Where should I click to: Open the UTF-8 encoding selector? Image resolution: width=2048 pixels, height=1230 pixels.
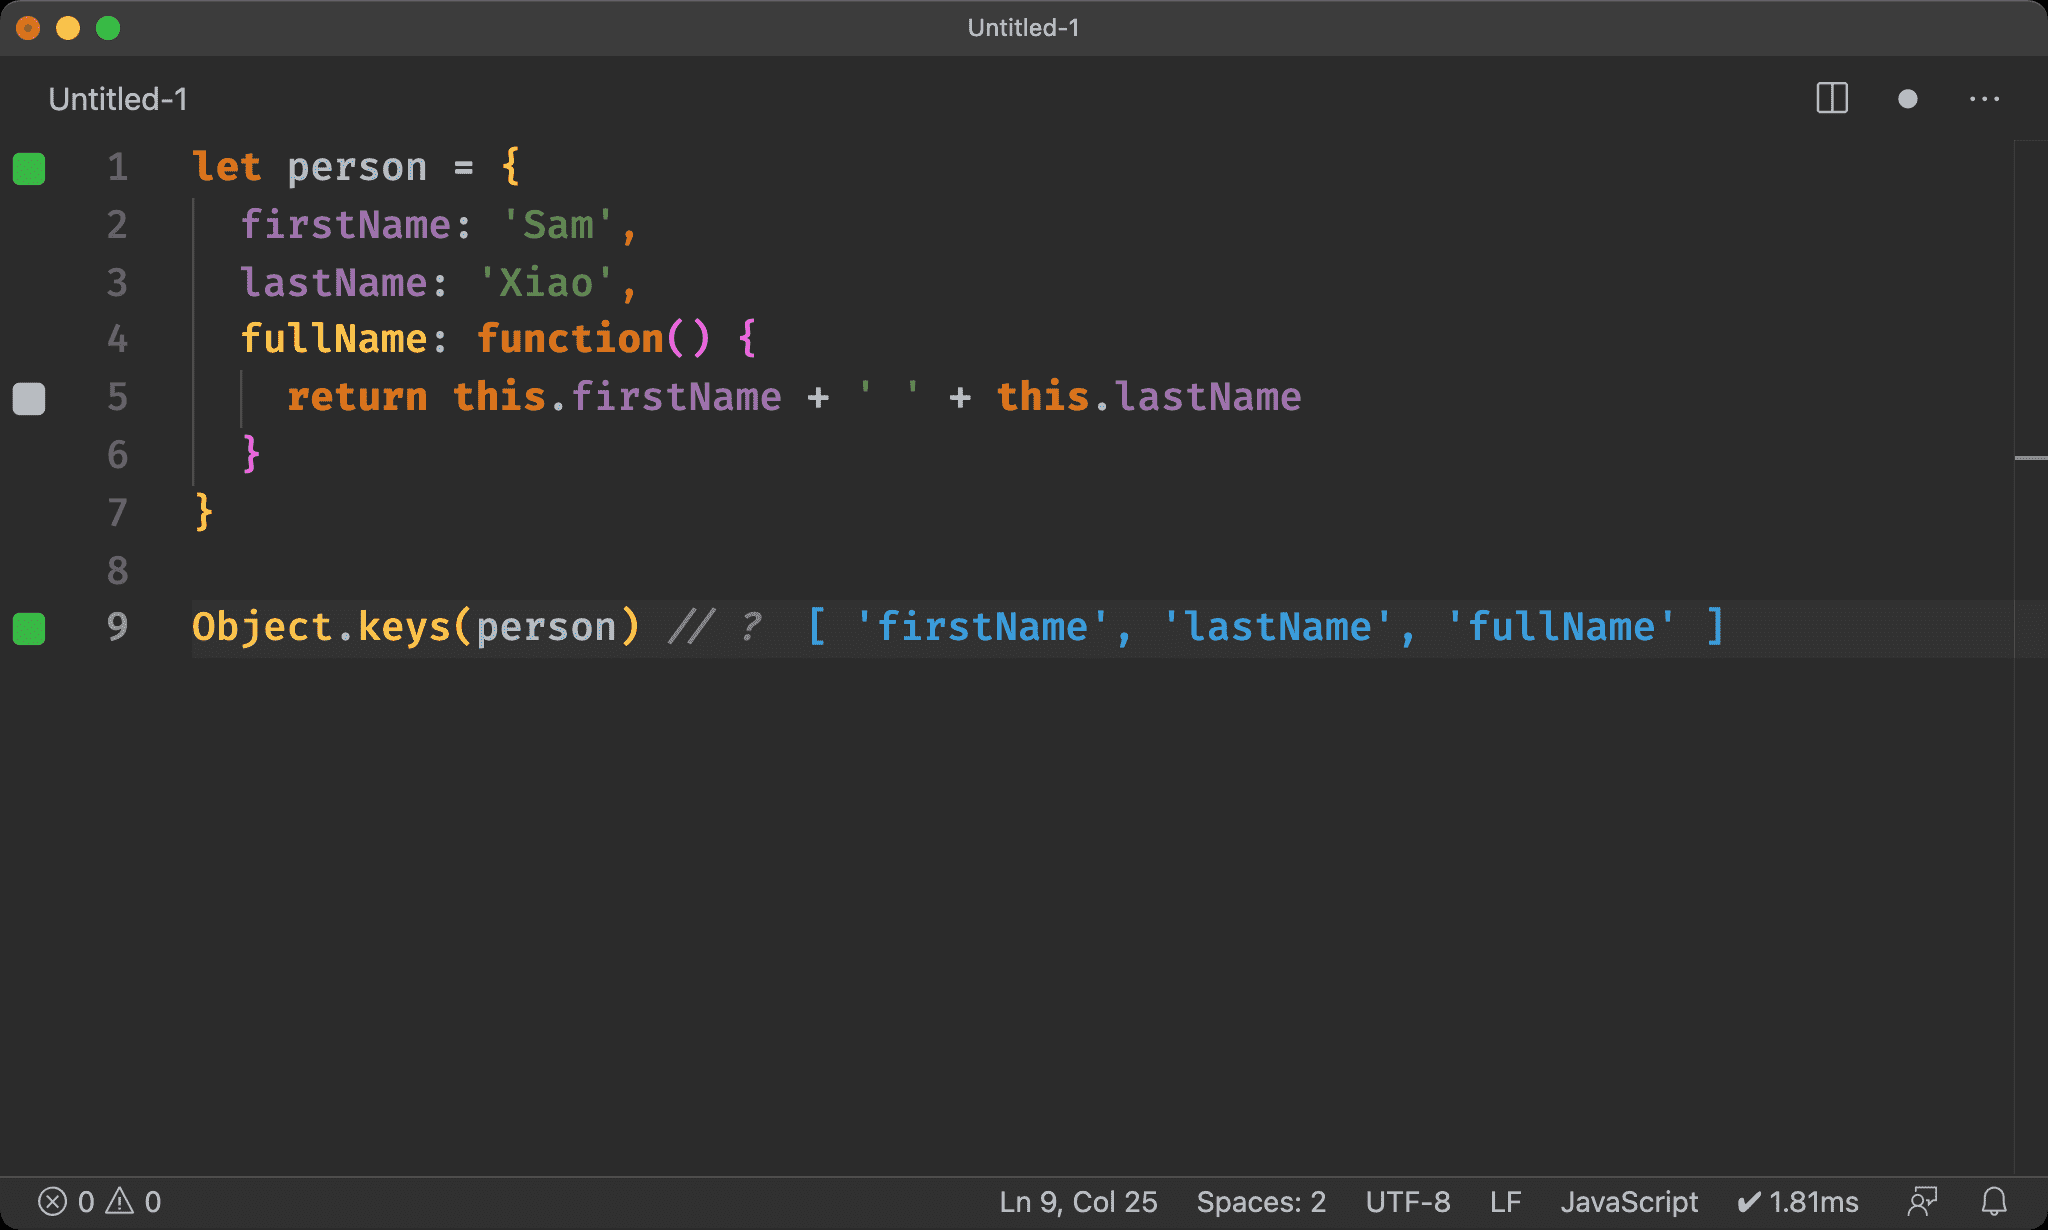1407,1201
